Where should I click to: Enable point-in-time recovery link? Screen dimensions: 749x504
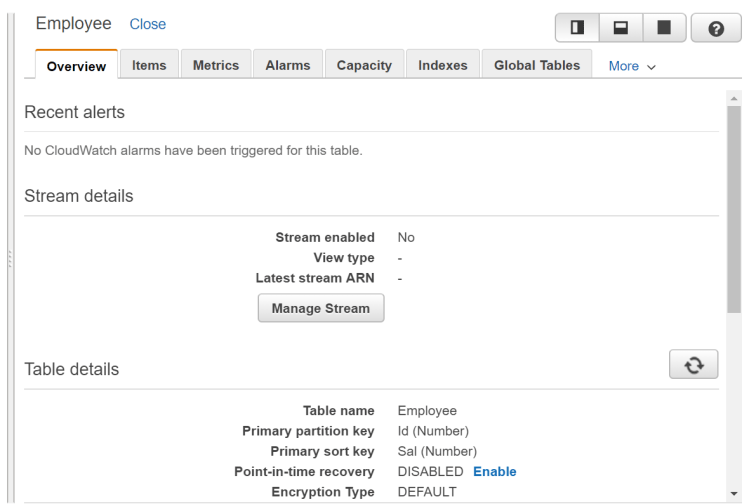495,471
